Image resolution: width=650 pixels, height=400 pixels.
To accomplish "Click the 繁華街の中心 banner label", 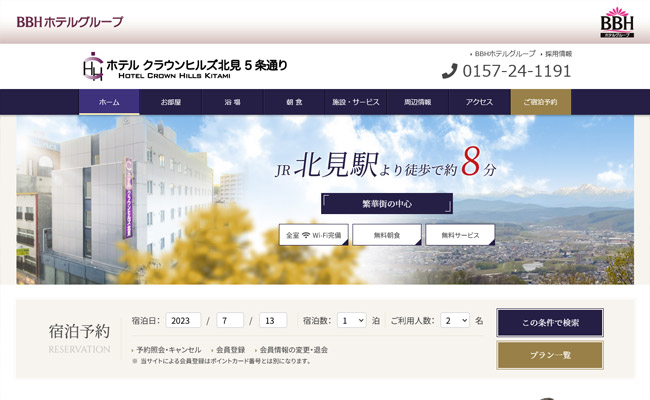I will [x=387, y=204].
